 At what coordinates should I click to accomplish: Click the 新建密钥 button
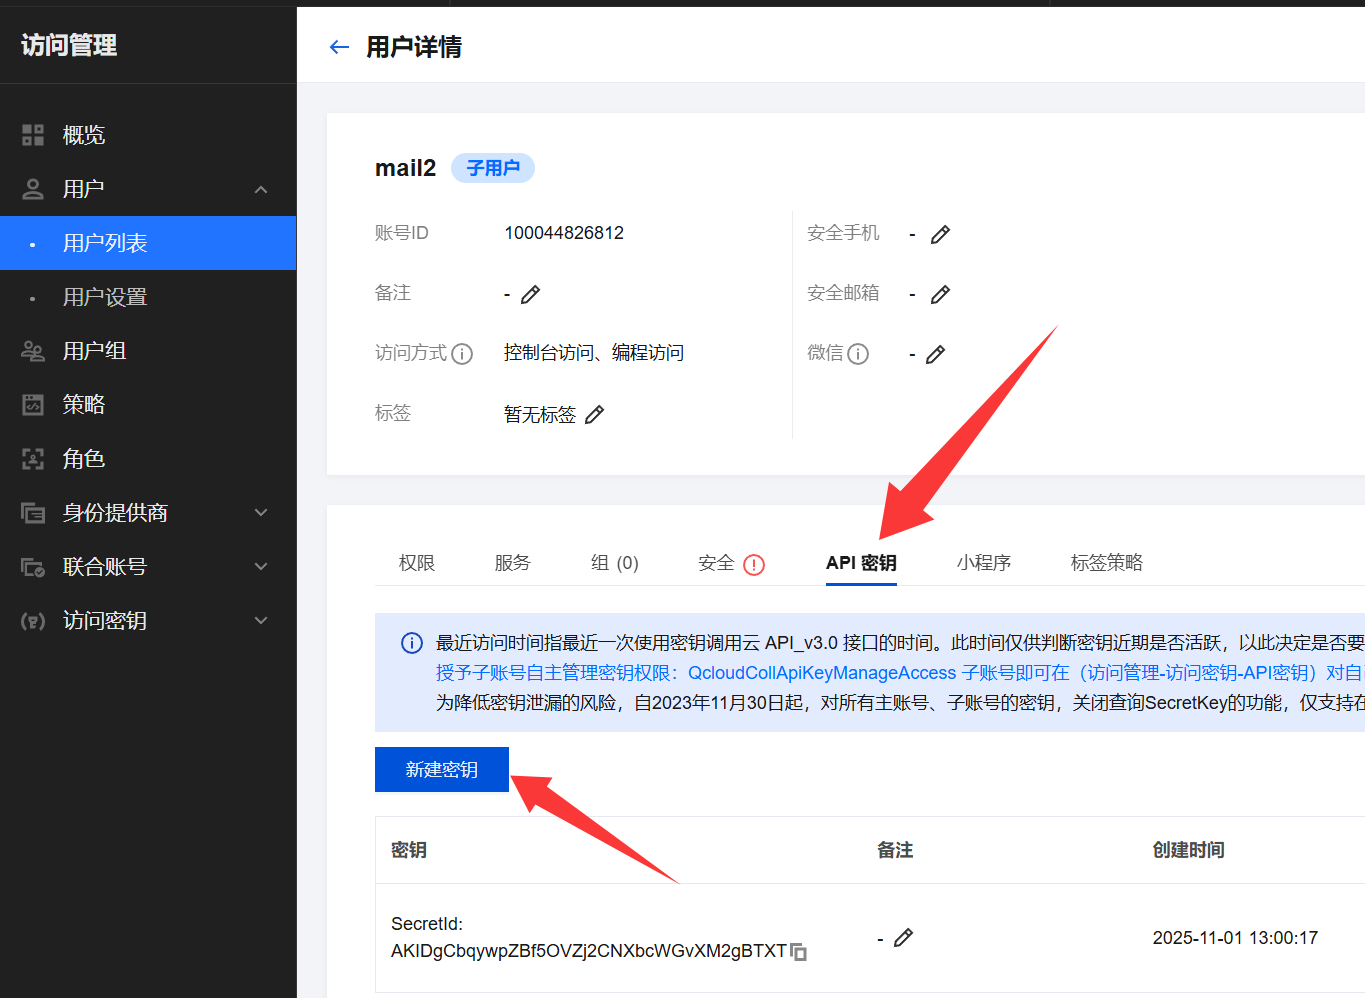click(441, 769)
